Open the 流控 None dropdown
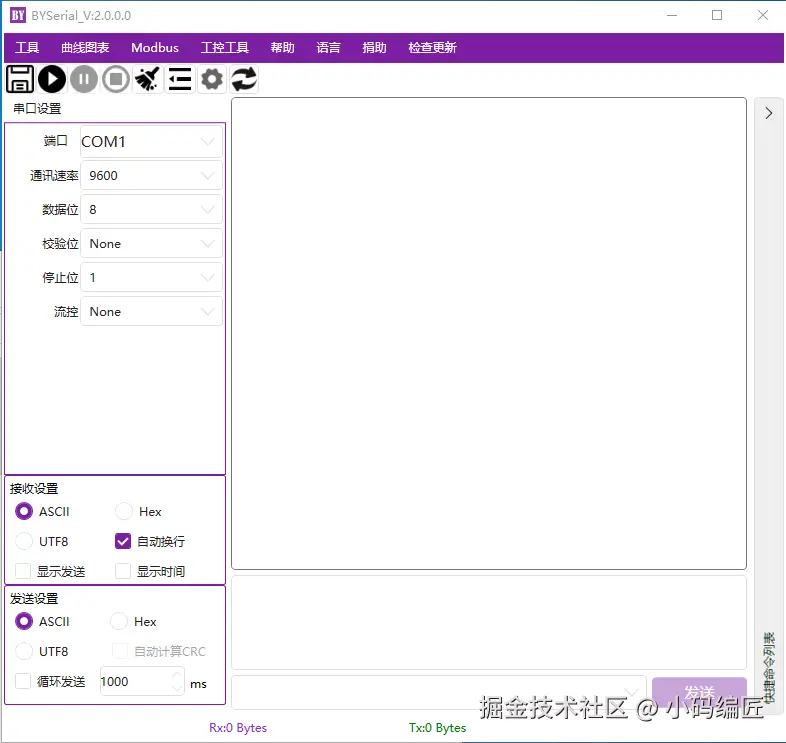The height and width of the screenshot is (743, 786). tap(151, 311)
